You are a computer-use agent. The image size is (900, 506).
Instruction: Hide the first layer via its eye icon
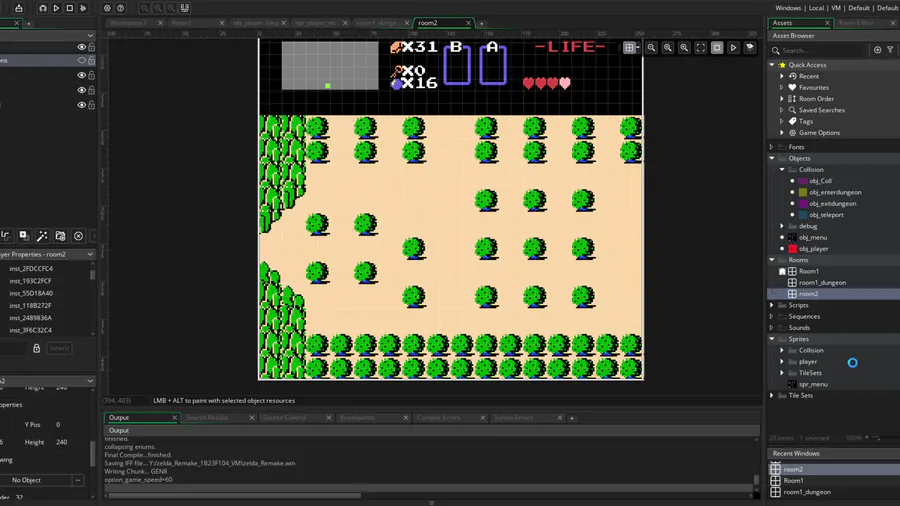click(x=82, y=47)
